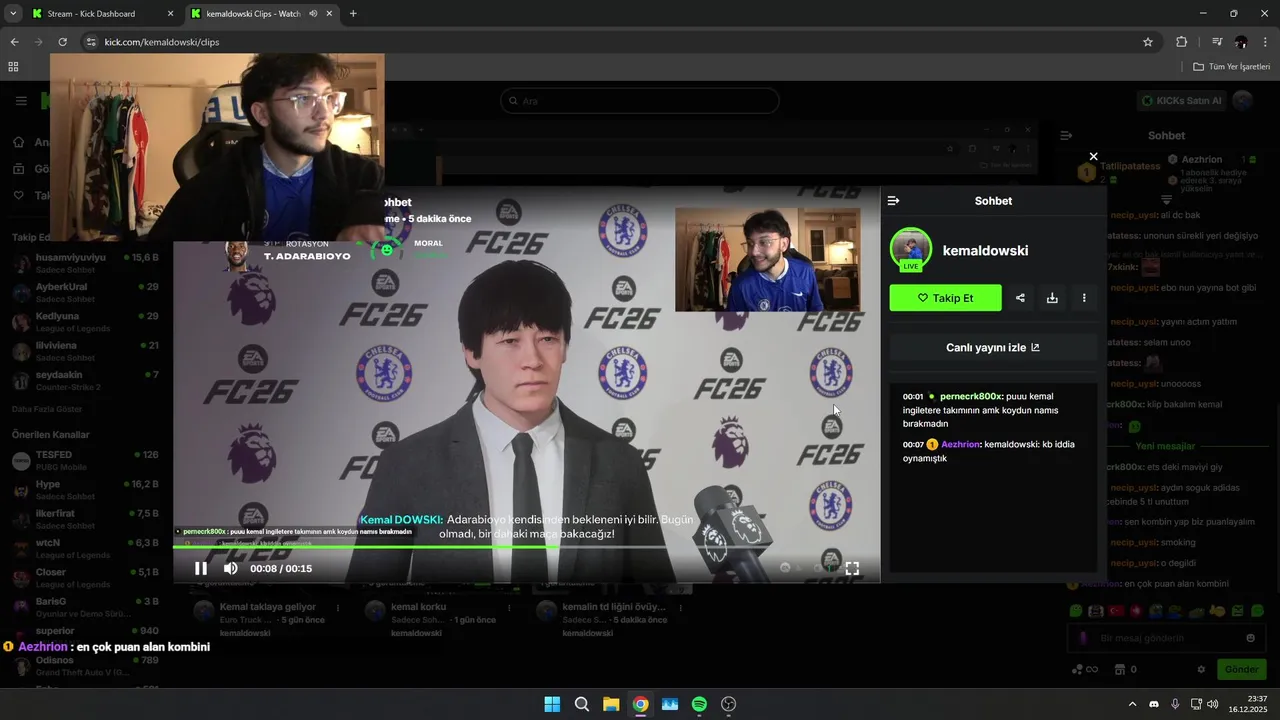Open Tüm Yer İşaretleri bookmarks folder
Viewport: 1280px width, 720px height.
click(x=1231, y=67)
